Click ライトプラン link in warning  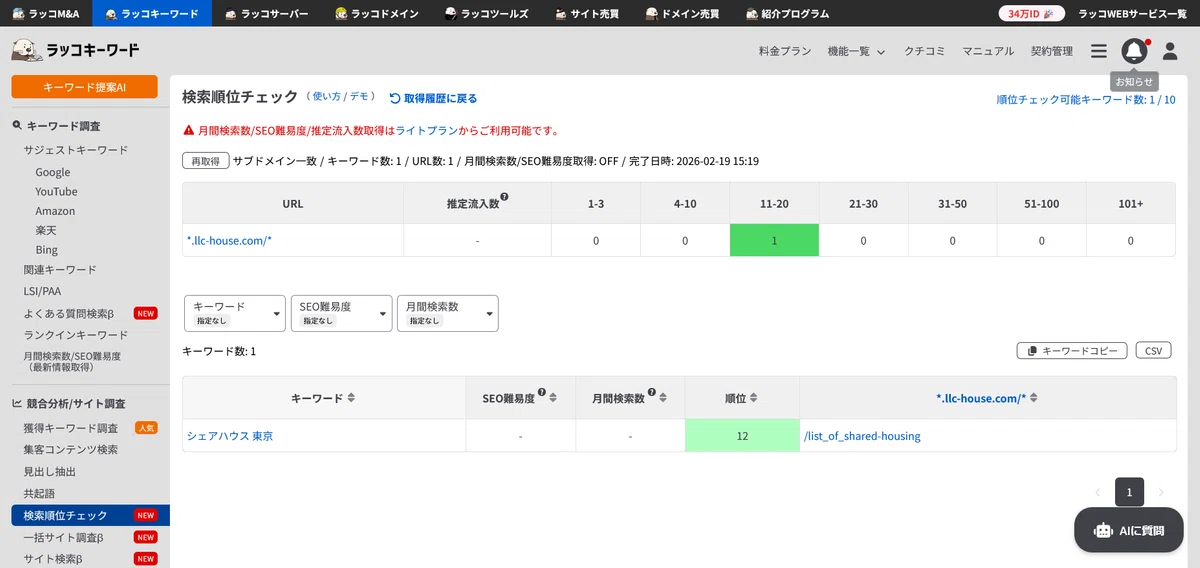[x=427, y=130]
